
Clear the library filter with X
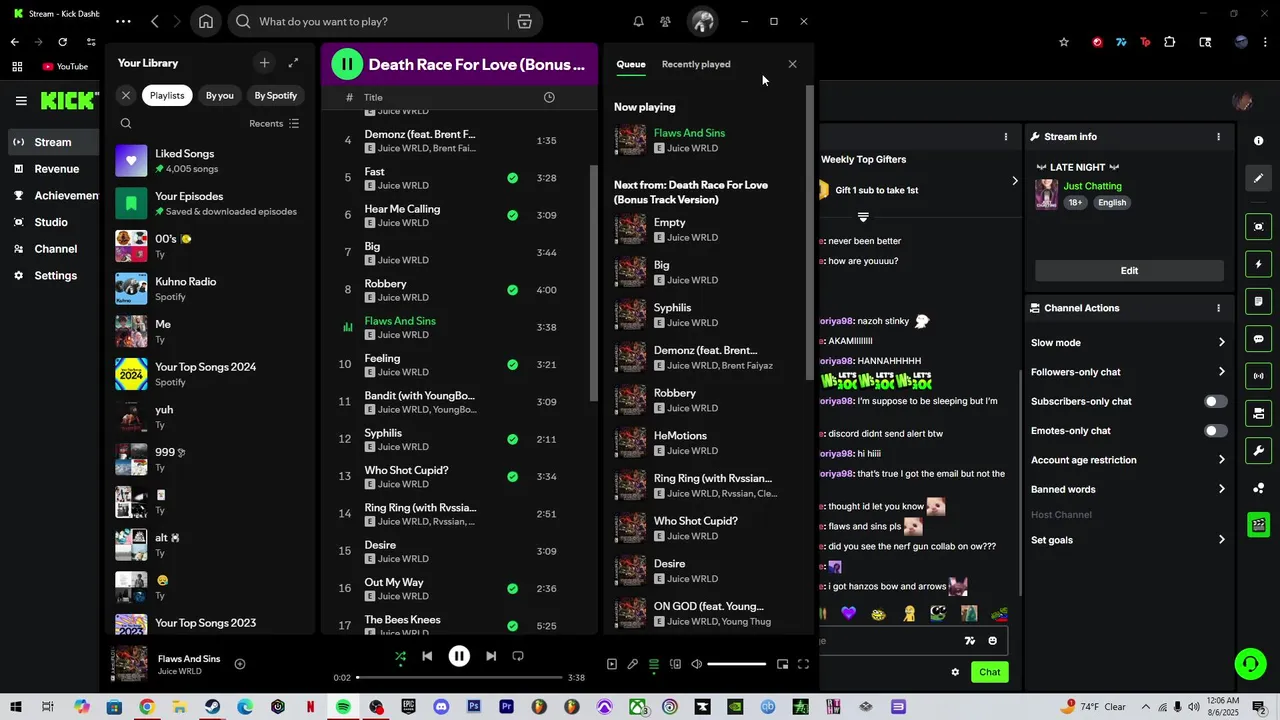click(x=126, y=96)
